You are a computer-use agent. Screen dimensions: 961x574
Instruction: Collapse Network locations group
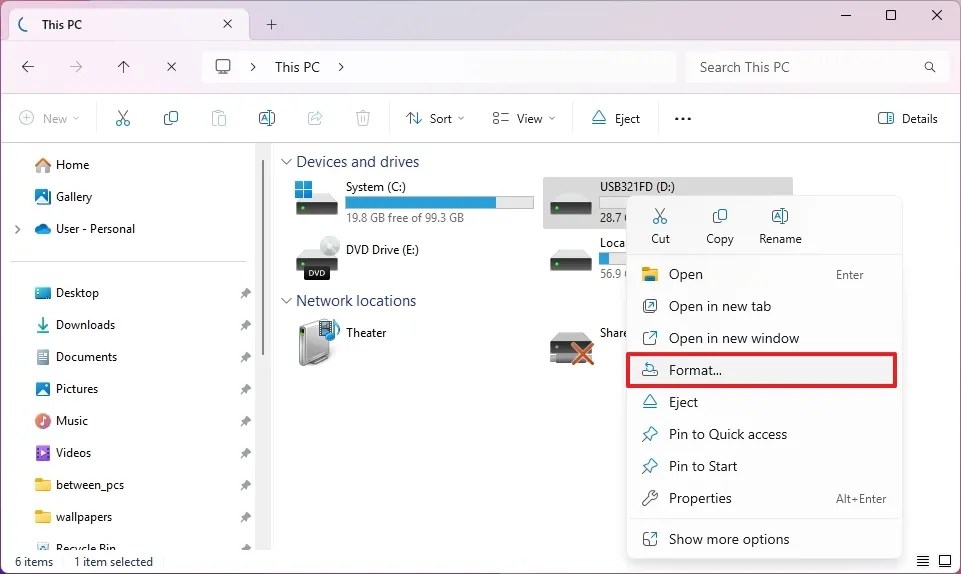click(286, 301)
